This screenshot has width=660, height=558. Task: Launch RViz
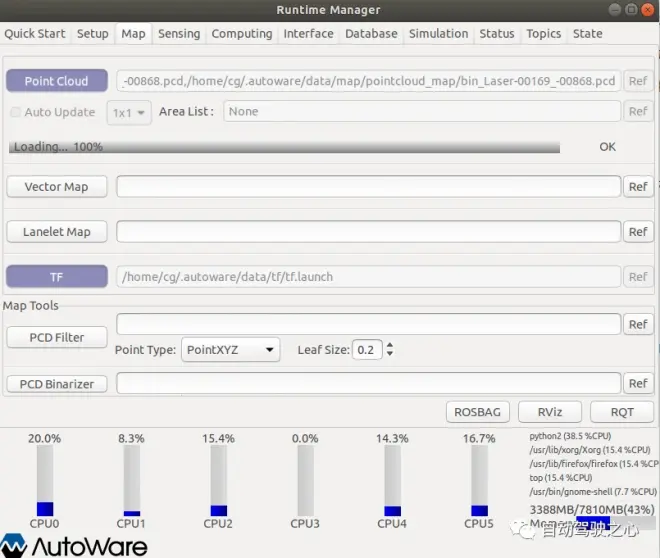(550, 412)
